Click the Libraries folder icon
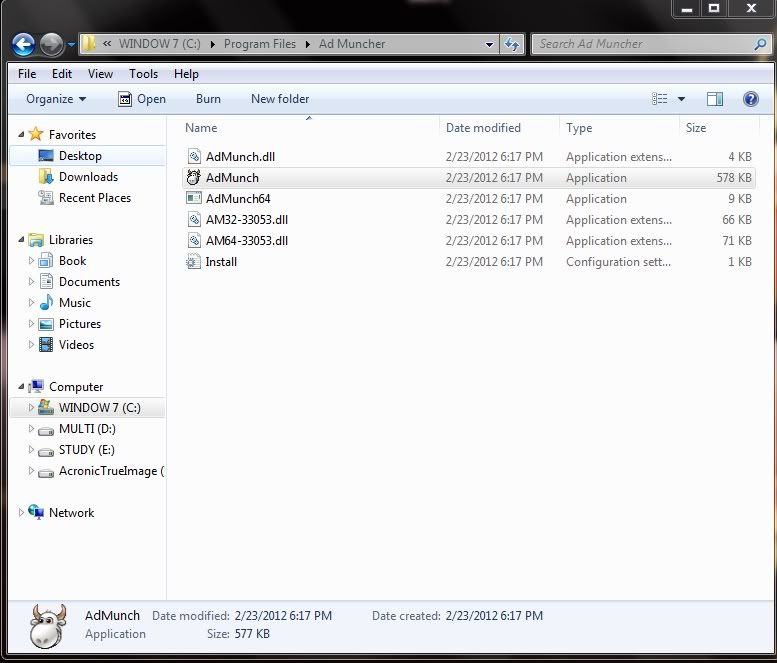Viewport: 777px width, 663px height. (x=36, y=239)
